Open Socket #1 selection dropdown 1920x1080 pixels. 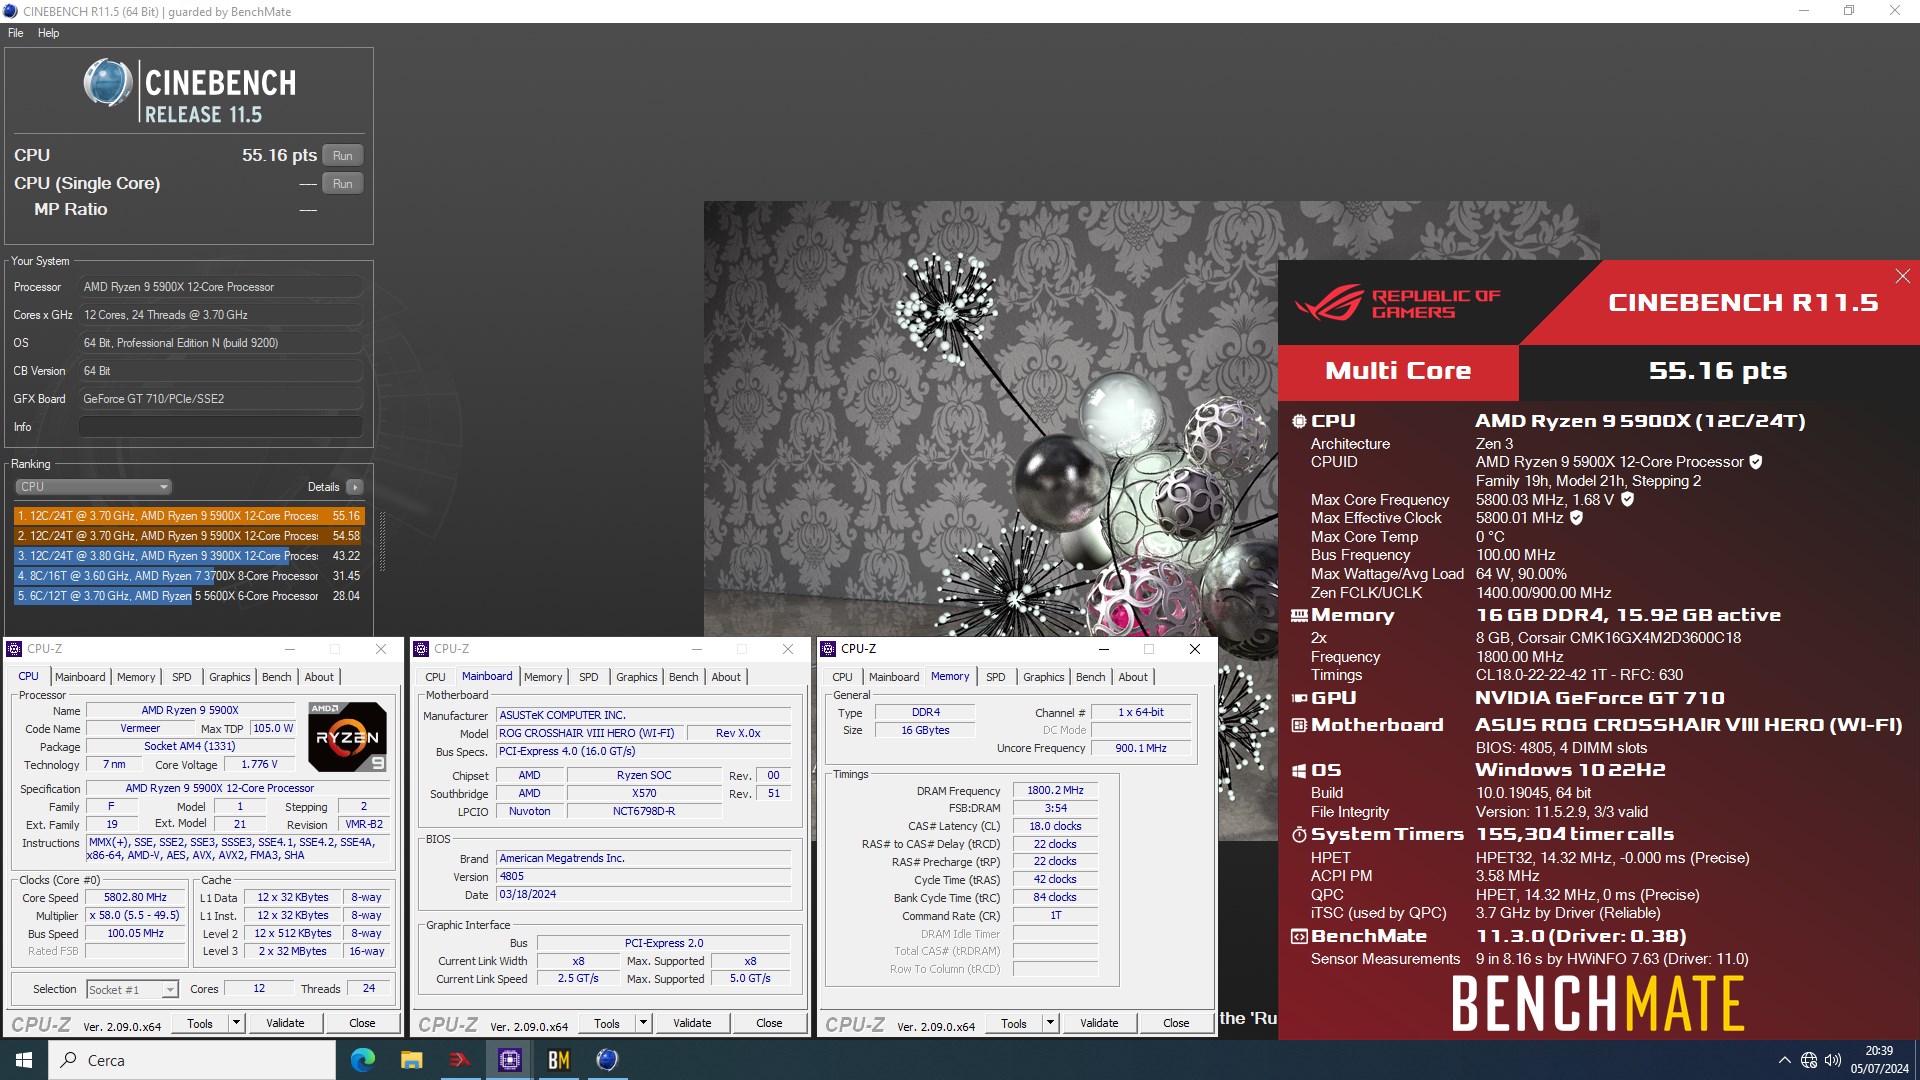[132, 989]
